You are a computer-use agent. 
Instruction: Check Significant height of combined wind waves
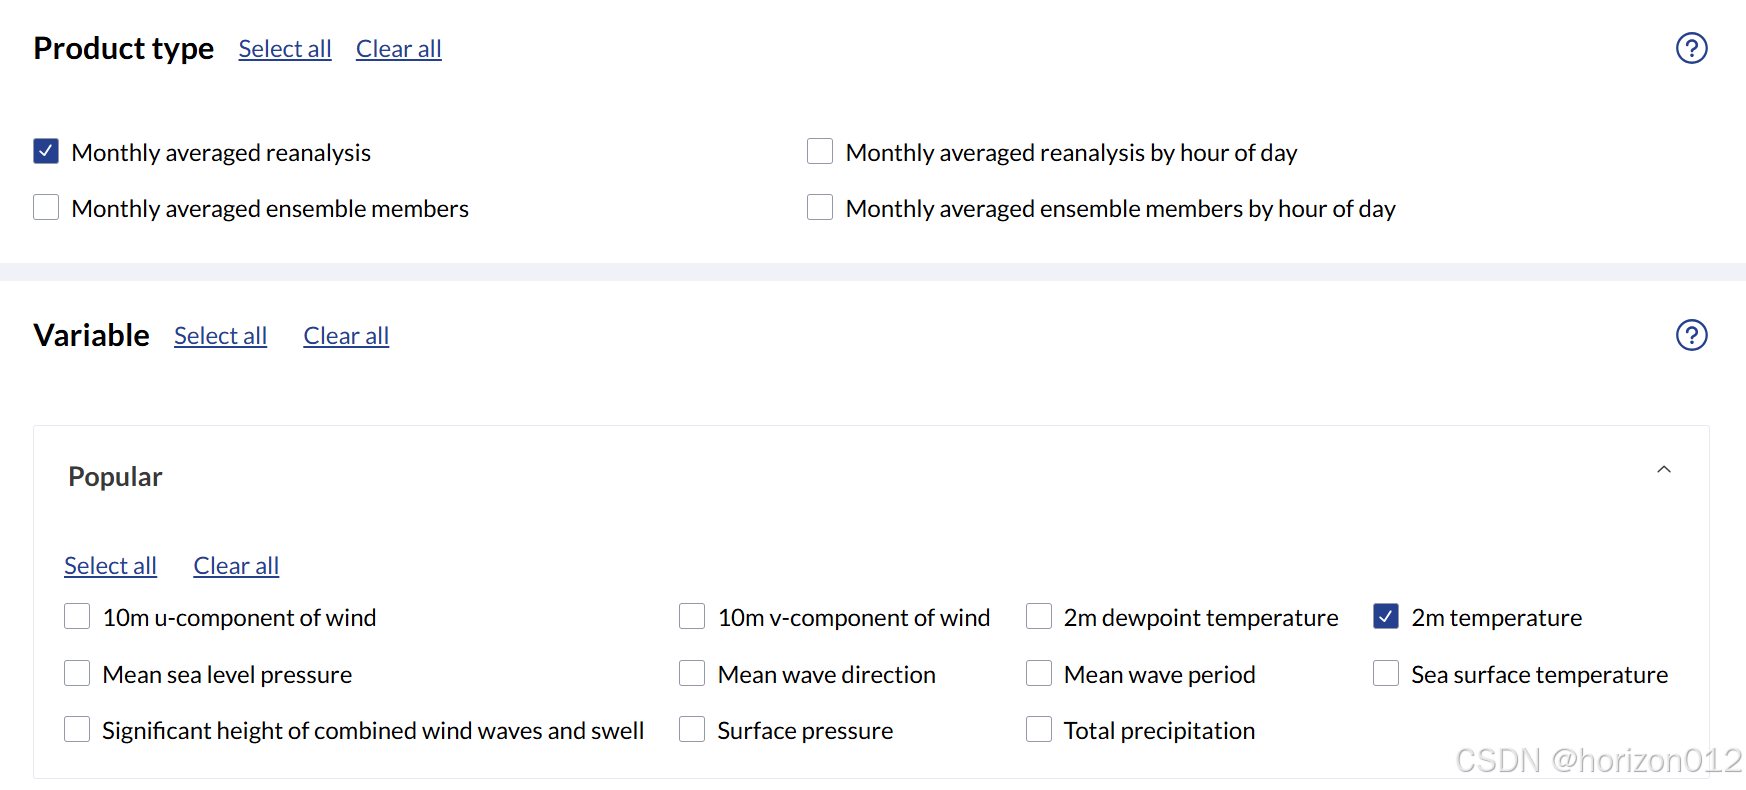coord(77,729)
